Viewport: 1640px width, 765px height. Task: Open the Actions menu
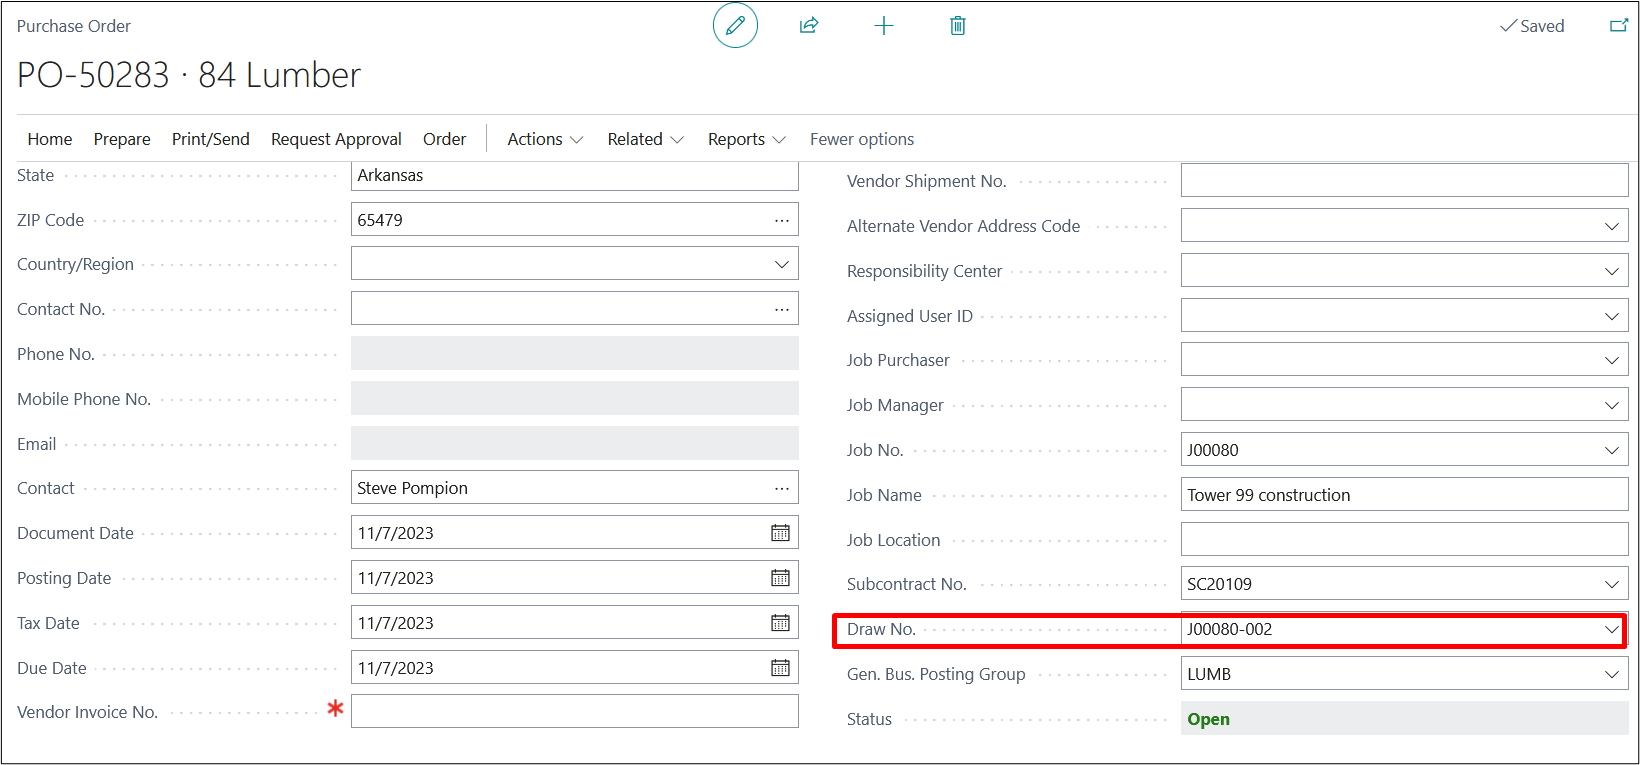click(544, 139)
